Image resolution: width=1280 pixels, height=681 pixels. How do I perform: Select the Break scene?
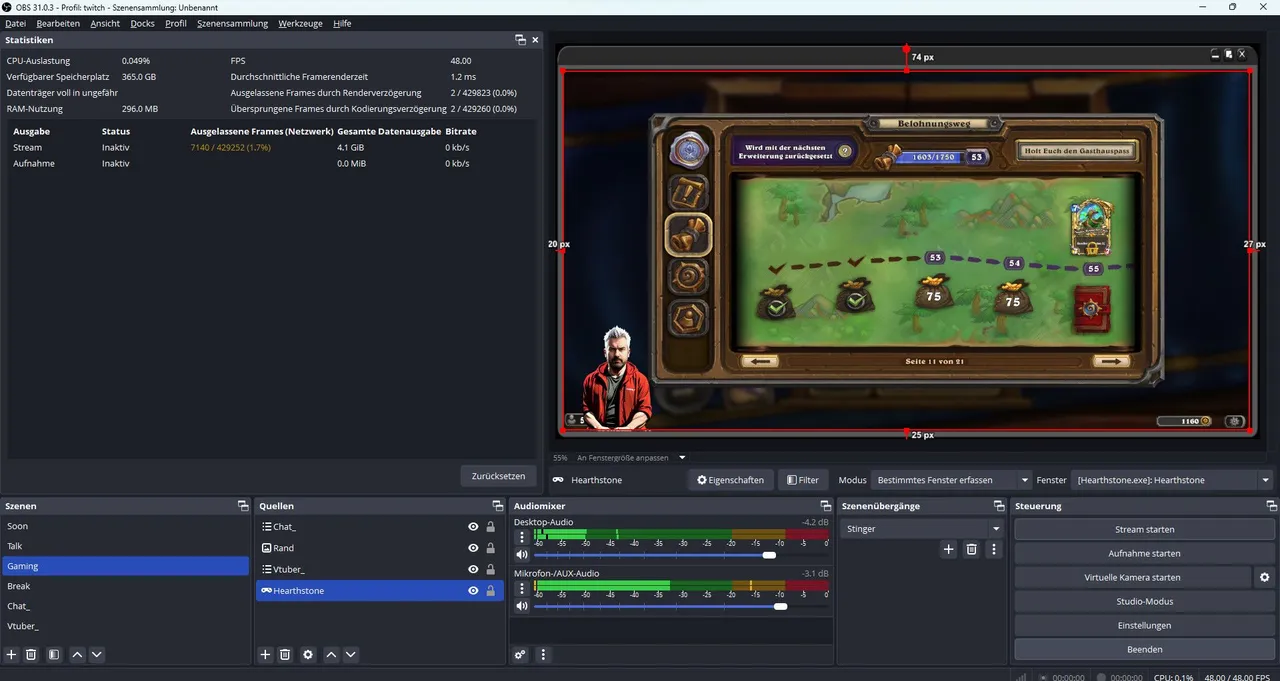point(125,586)
